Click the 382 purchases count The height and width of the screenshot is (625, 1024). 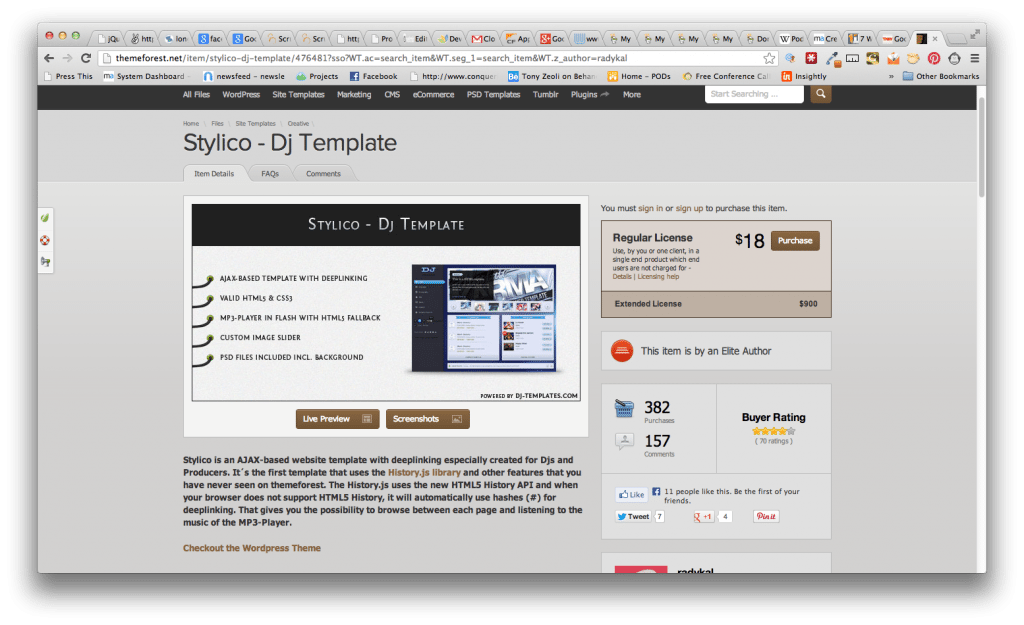(x=657, y=408)
